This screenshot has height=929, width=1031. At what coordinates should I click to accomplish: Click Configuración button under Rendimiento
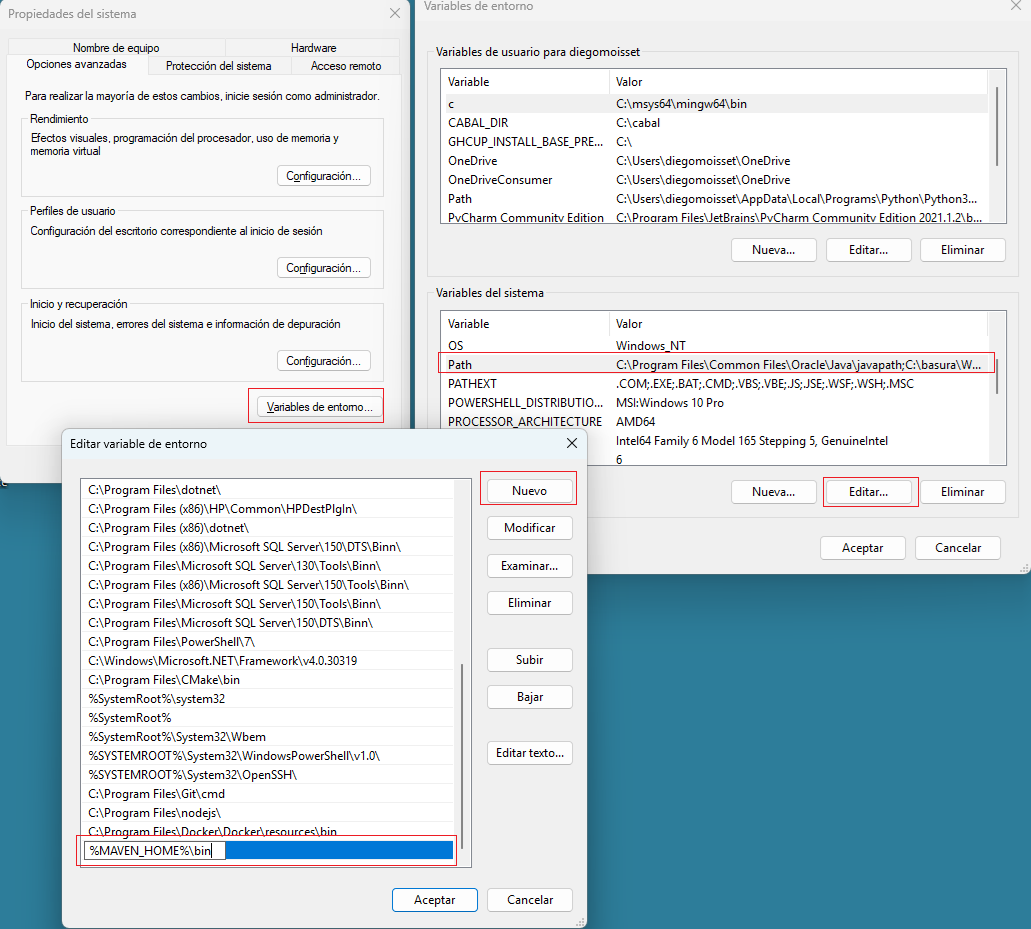[x=323, y=176]
